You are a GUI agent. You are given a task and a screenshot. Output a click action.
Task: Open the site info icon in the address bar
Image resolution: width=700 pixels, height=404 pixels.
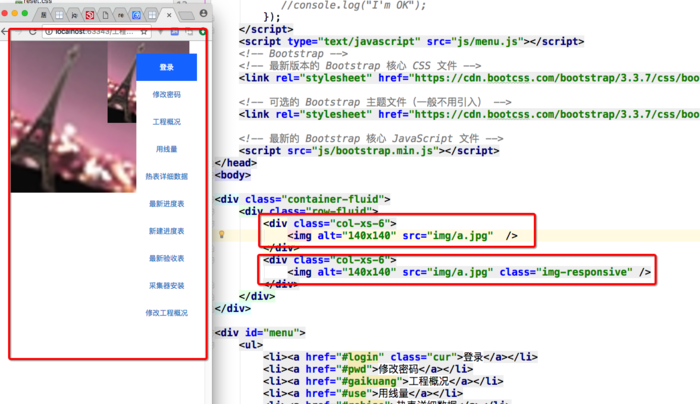[49, 32]
